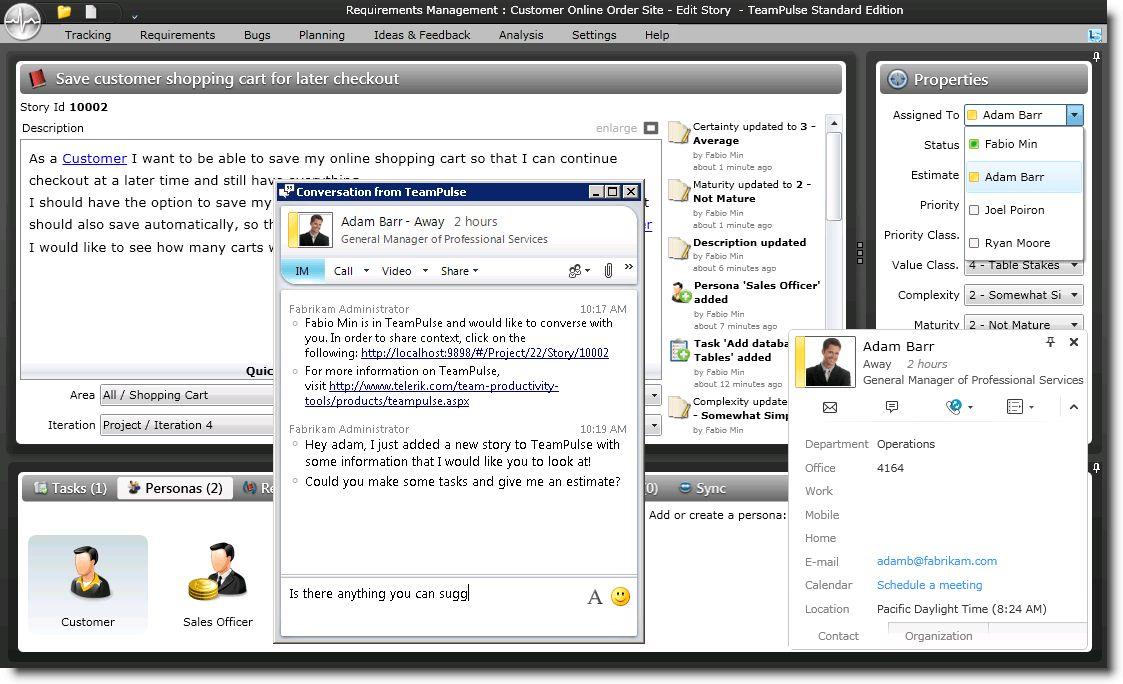Select Ryan Moore in assignee list
Image resolution: width=1123 pixels, height=684 pixels.
[x=1016, y=243]
